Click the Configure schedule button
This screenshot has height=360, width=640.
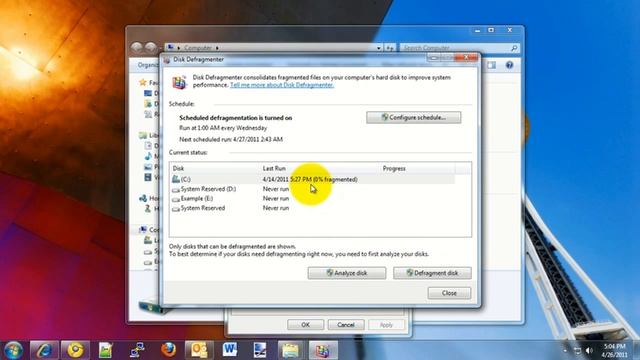(x=413, y=118)
